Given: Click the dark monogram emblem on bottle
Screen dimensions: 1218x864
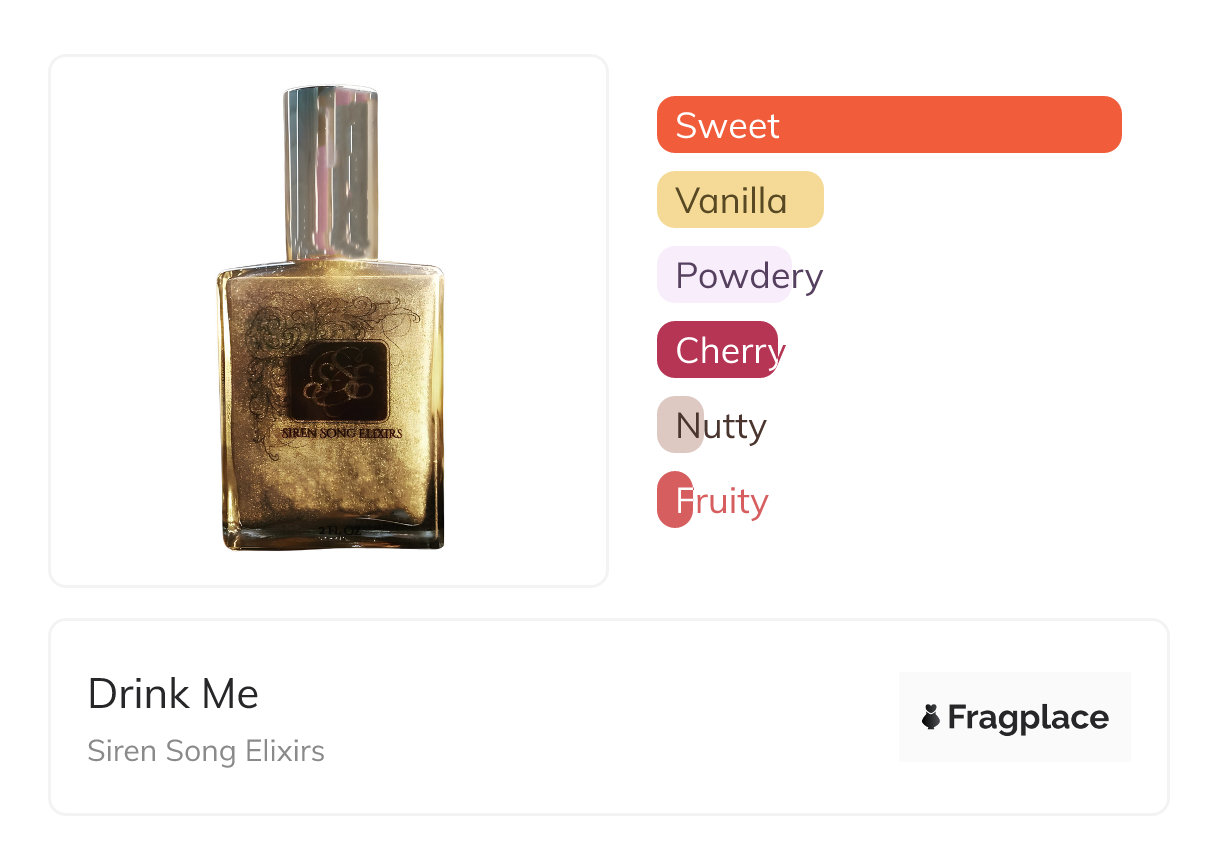Looking at the screenshot, I should click(x=338, y=382).
